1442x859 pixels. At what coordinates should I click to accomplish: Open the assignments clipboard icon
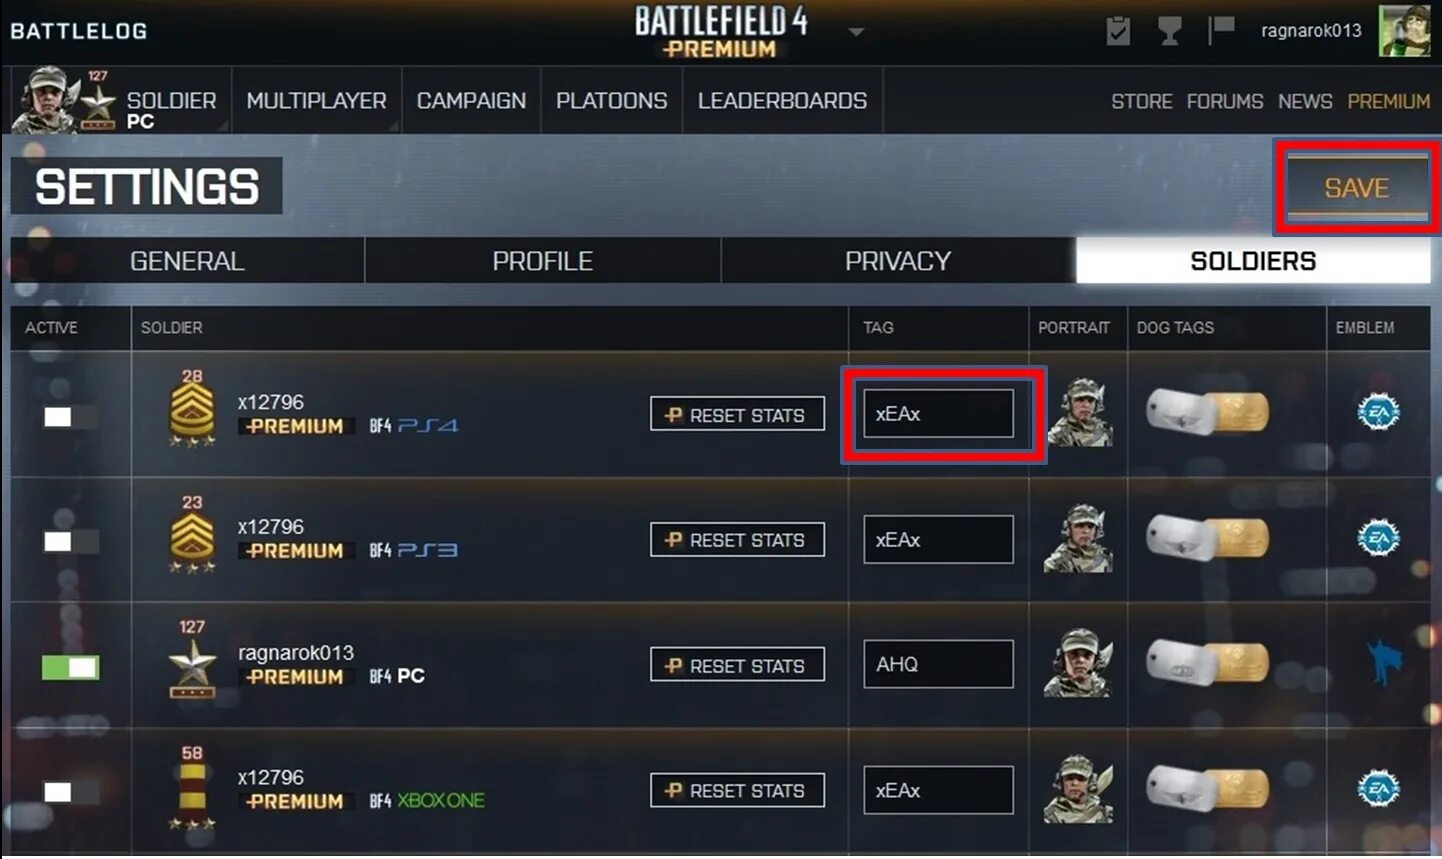pos(1118,31)
